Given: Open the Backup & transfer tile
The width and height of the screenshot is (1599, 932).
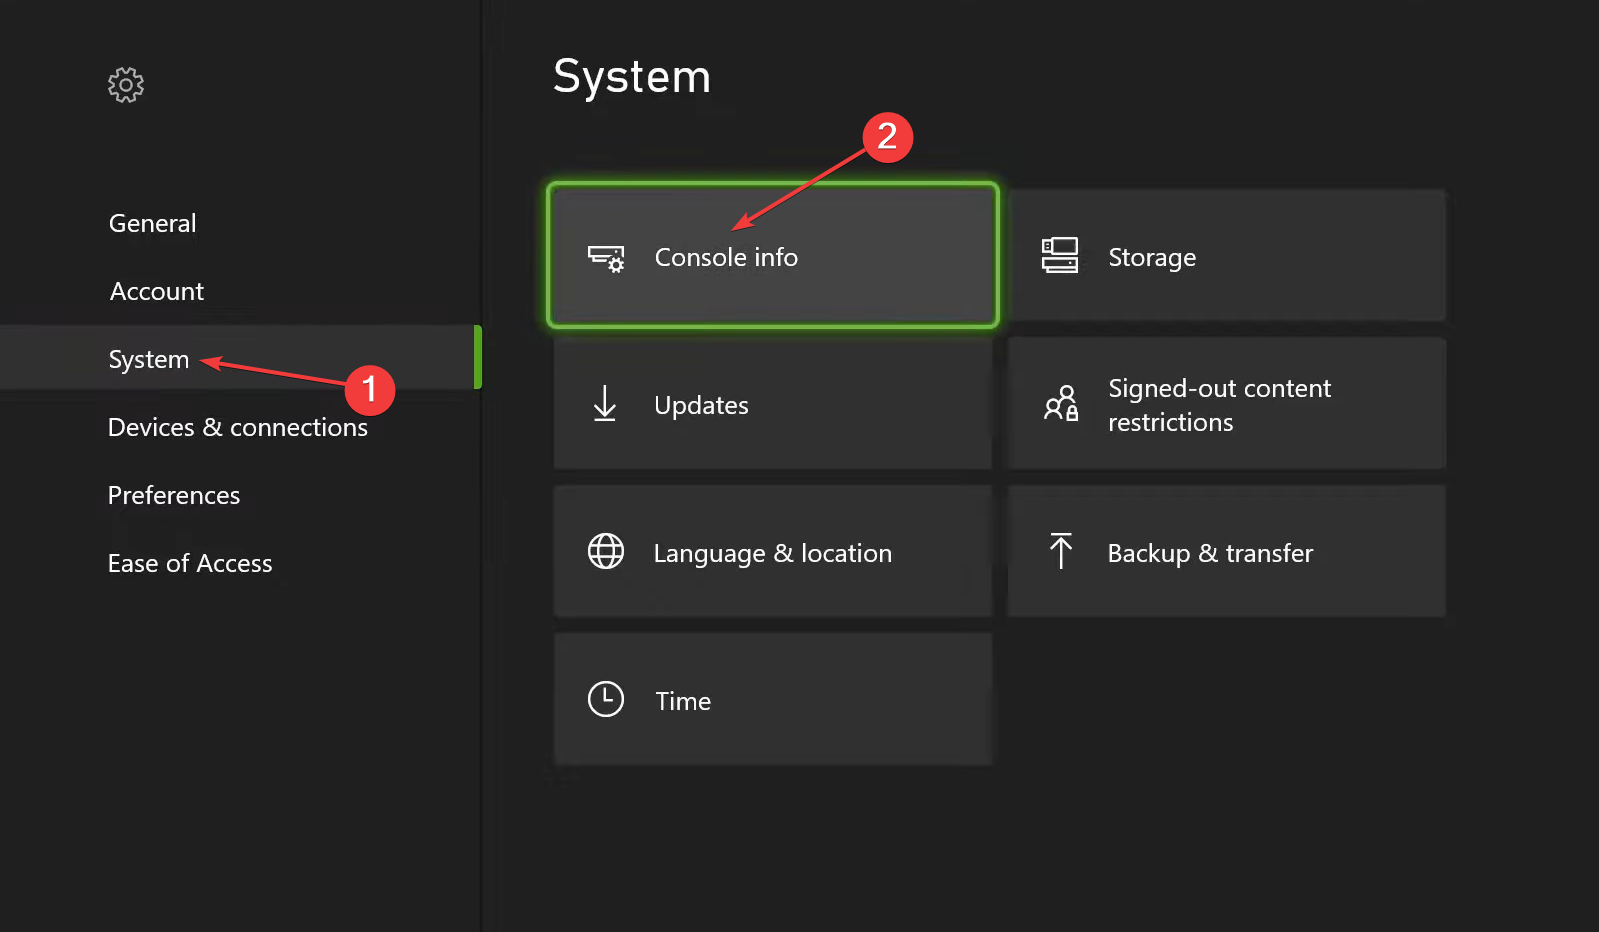Looking at the screenshot, I should coord(1227,551).
